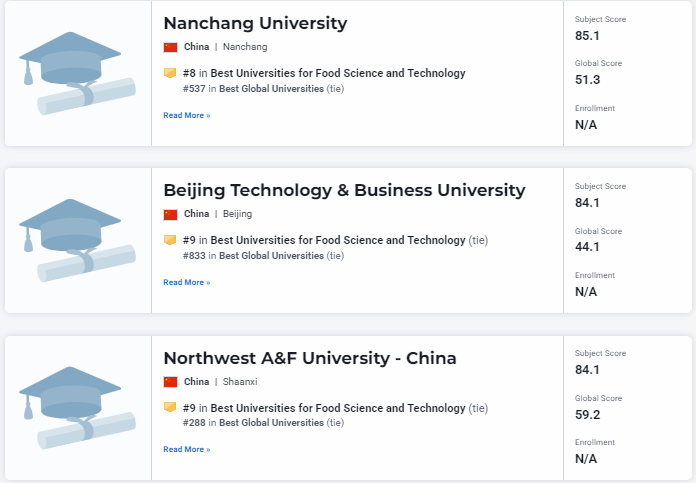Open Nanchang University title link
The width and height of the screenshot is (696, 483).
tap(255, 23)
